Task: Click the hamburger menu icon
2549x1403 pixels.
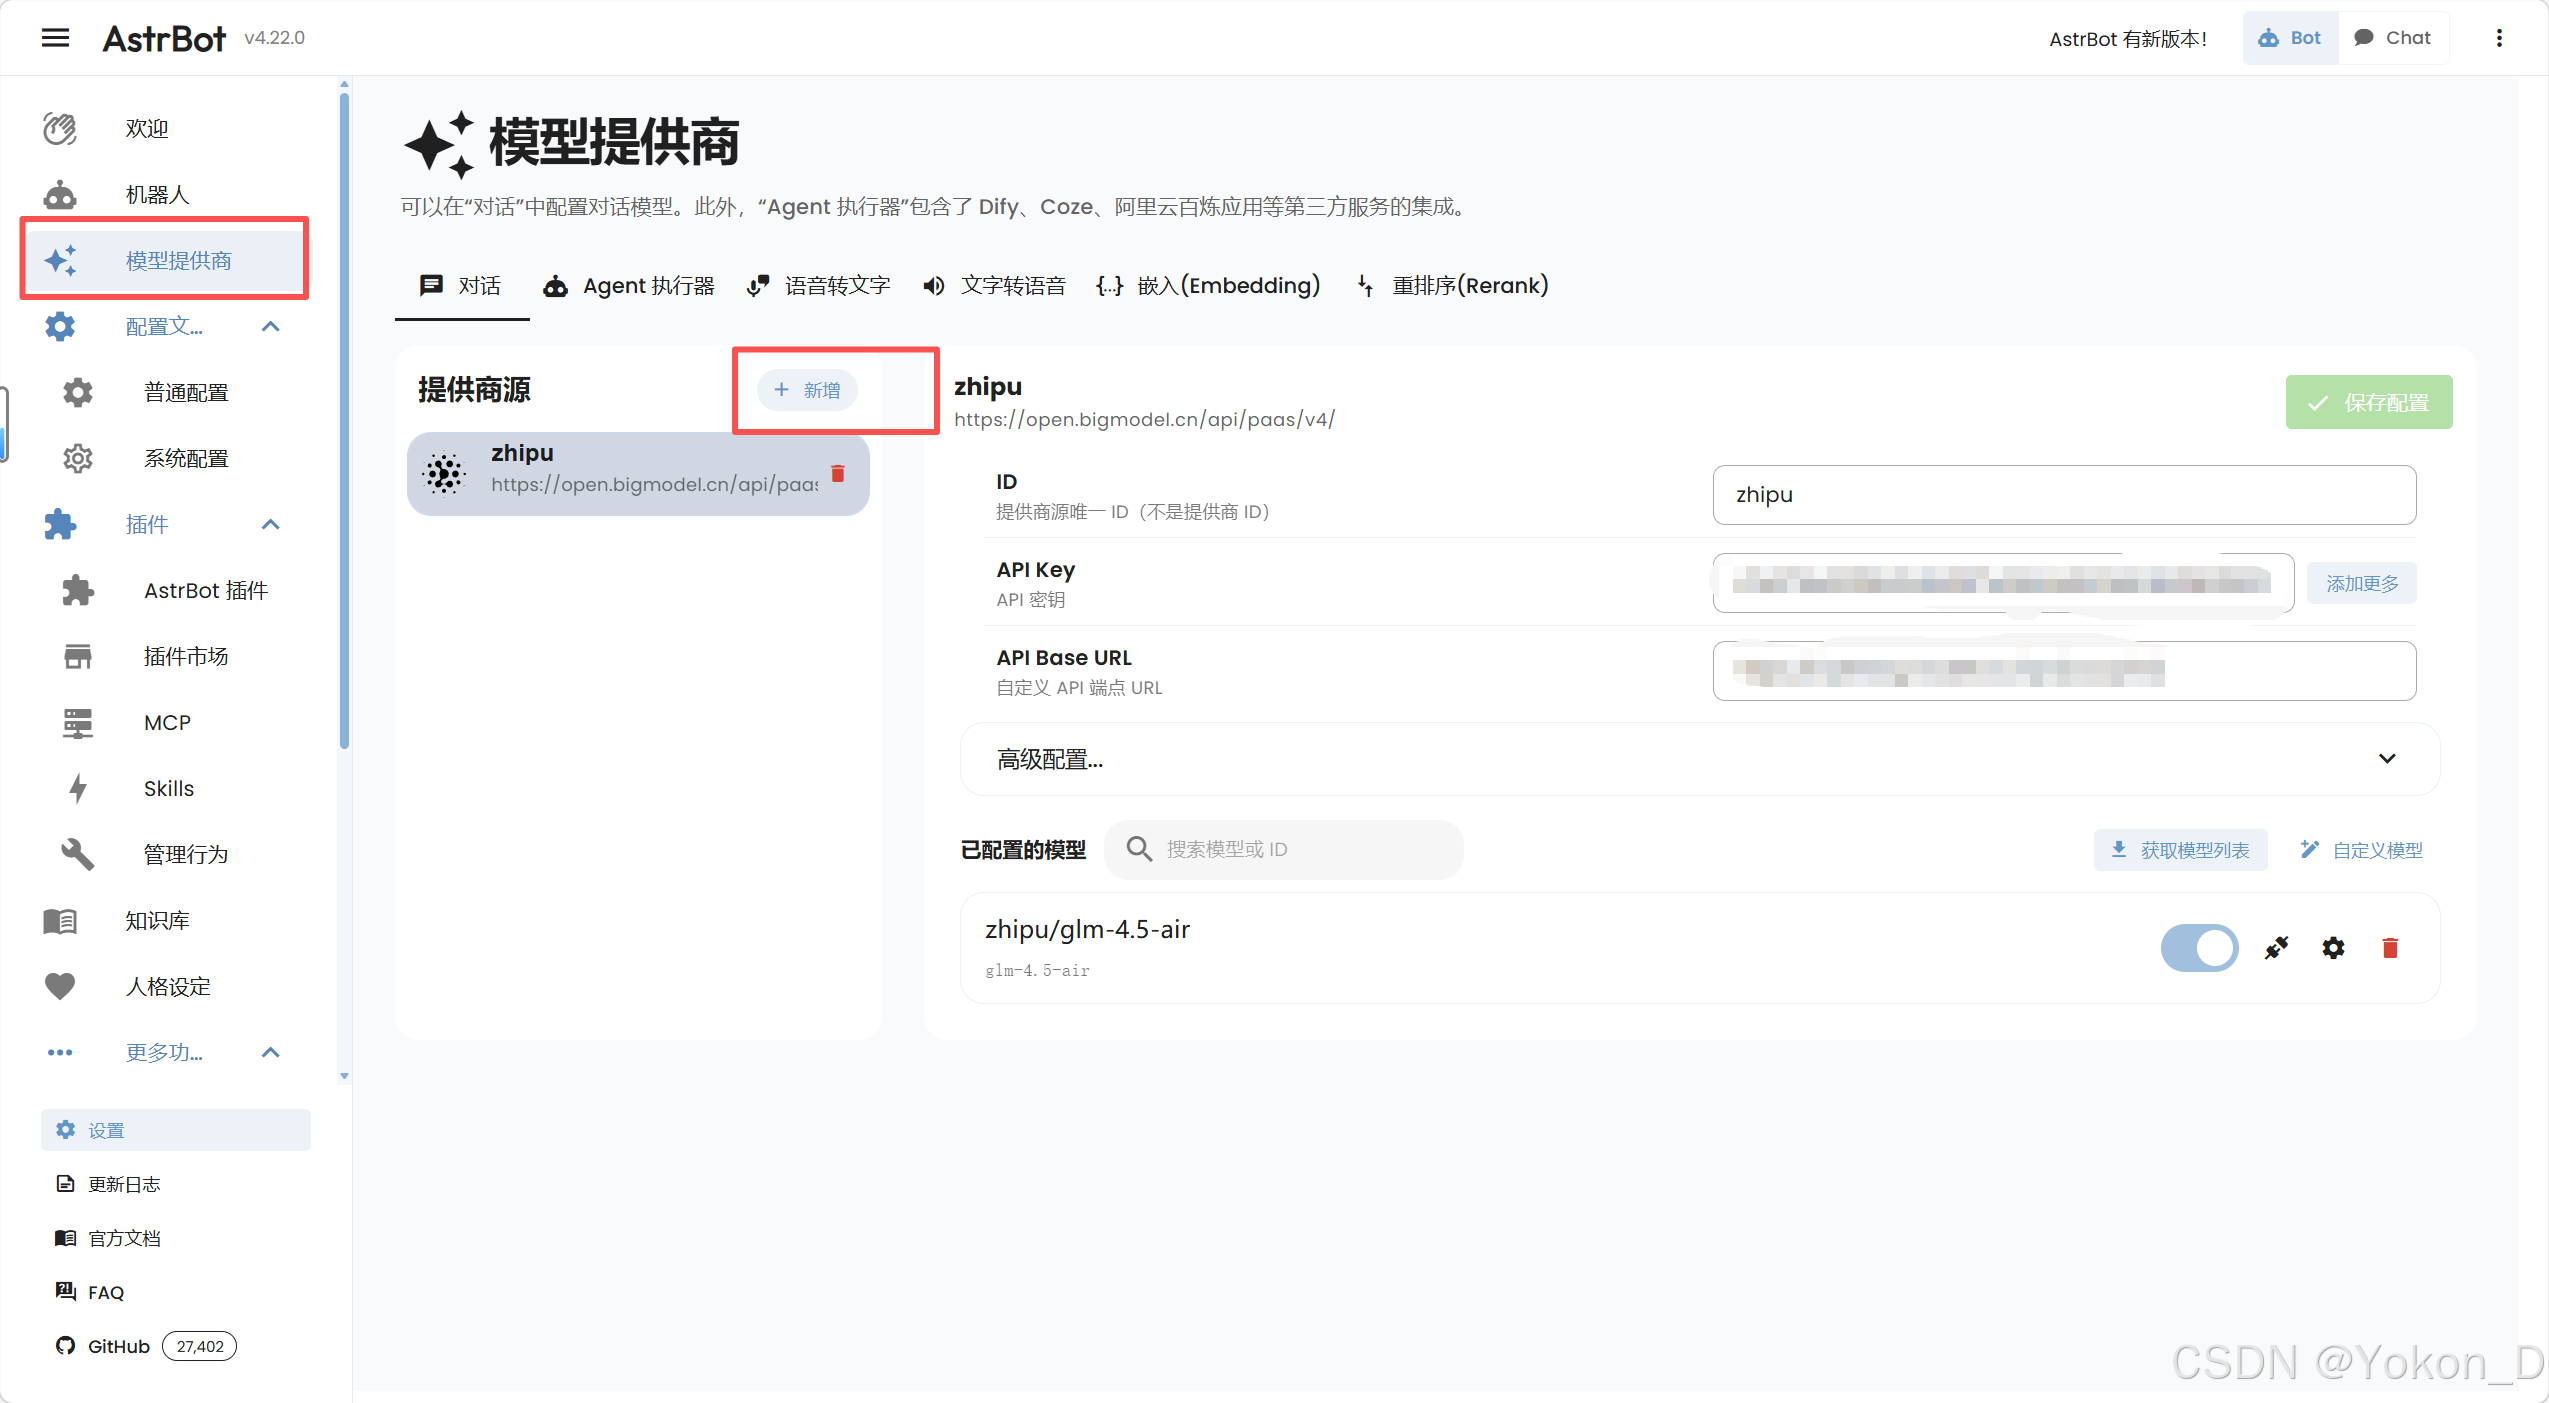Action: [55, 38]
